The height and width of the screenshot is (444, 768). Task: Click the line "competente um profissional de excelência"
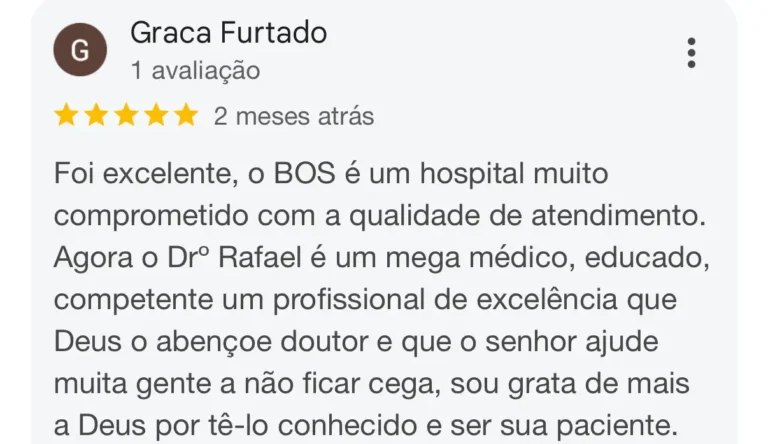point(365,301)
